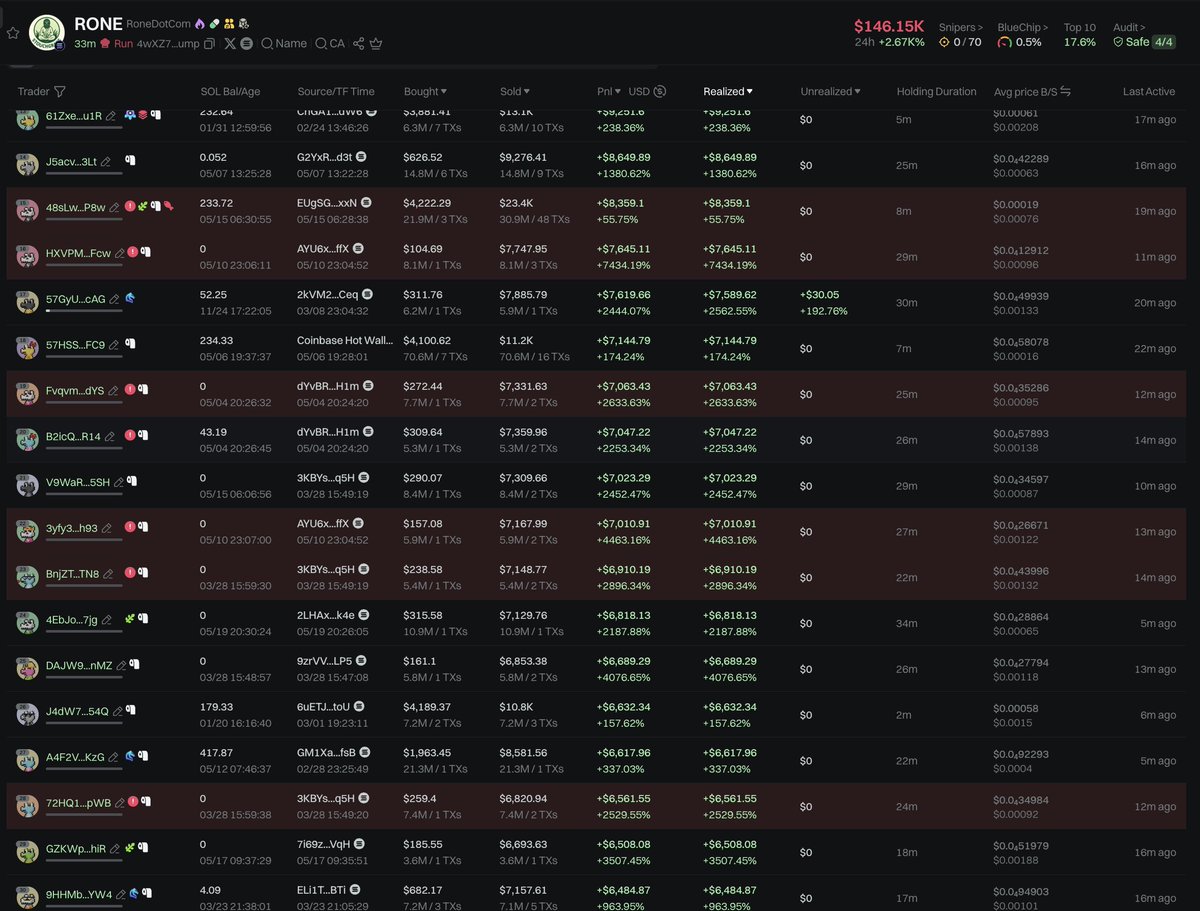Sort by Sold column

click(x=515, y=91)
